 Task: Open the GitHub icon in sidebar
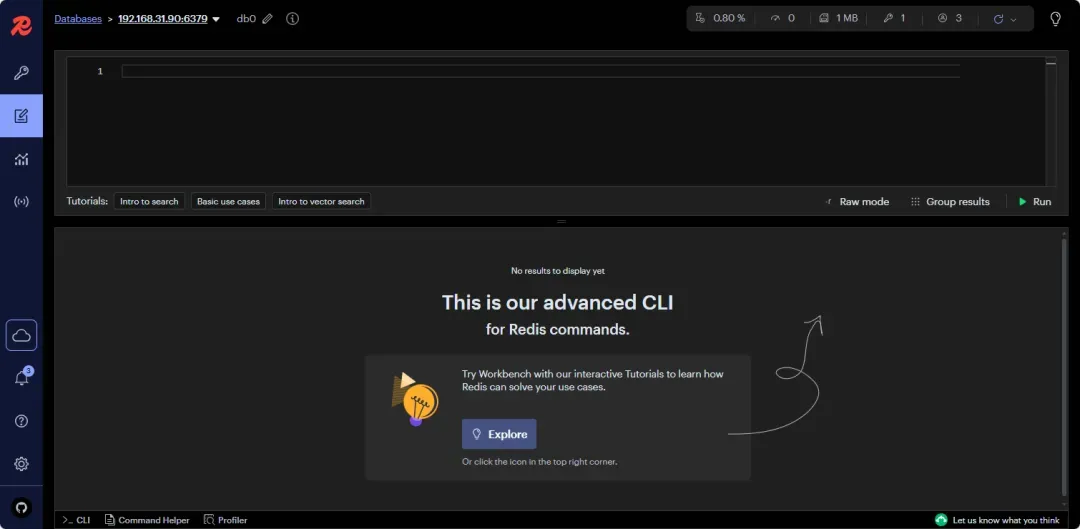[21, 508]
